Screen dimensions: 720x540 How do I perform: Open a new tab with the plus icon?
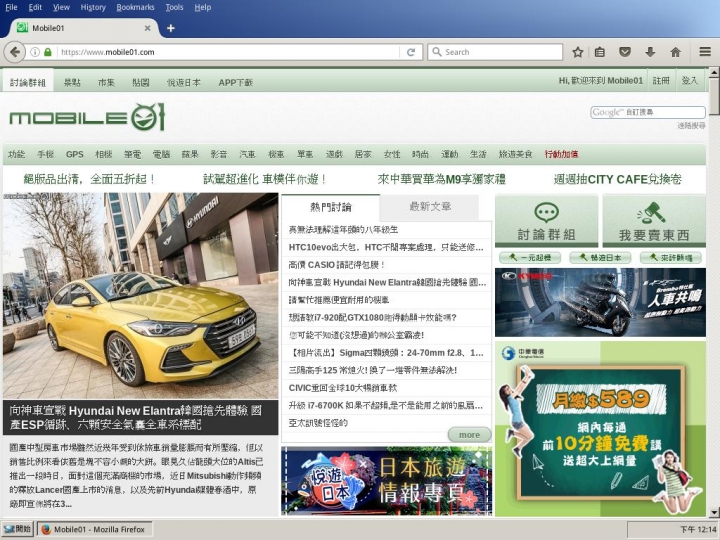(171, 28)
